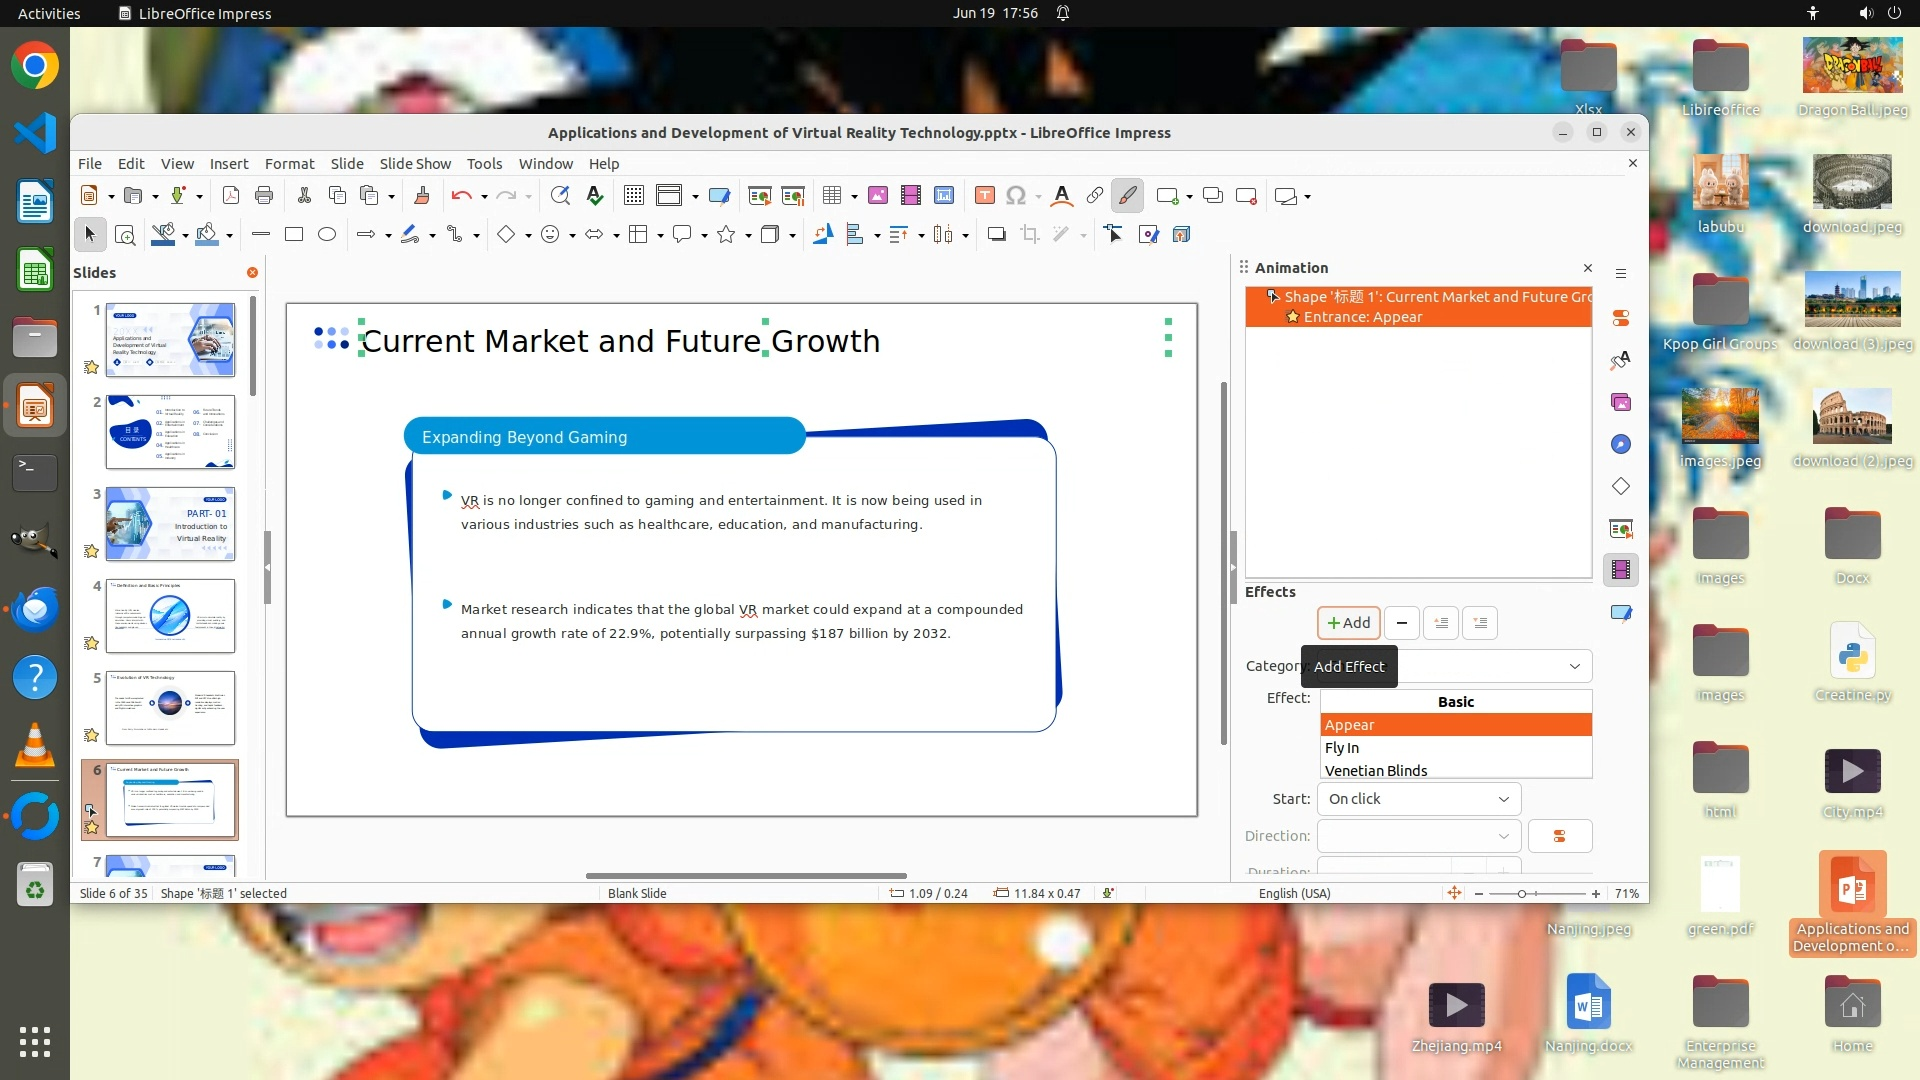Open the Slide Show menu

click(x=415, y=164)
